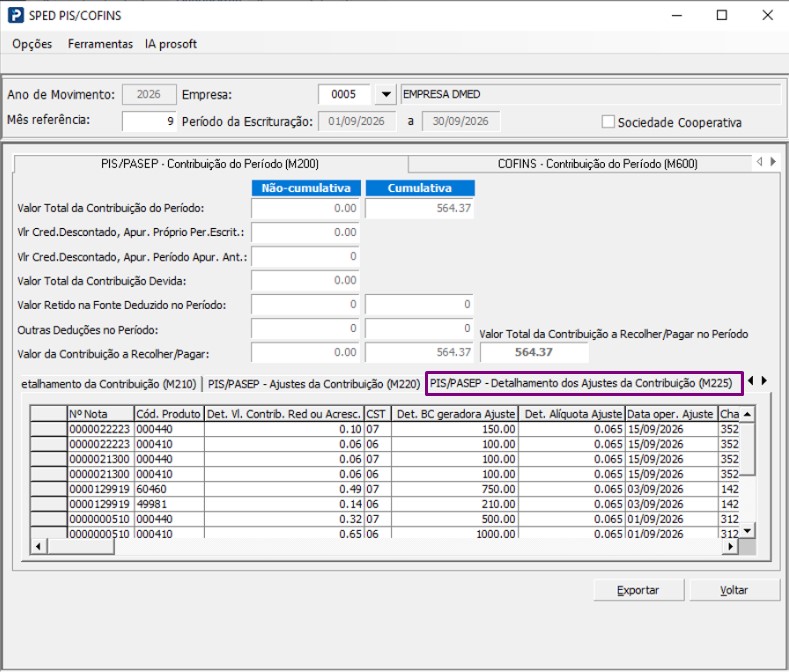Click the BC value 750.00 cell
Image resolution: width=789 pixels, height=672 pixels.
coord(455,489)
